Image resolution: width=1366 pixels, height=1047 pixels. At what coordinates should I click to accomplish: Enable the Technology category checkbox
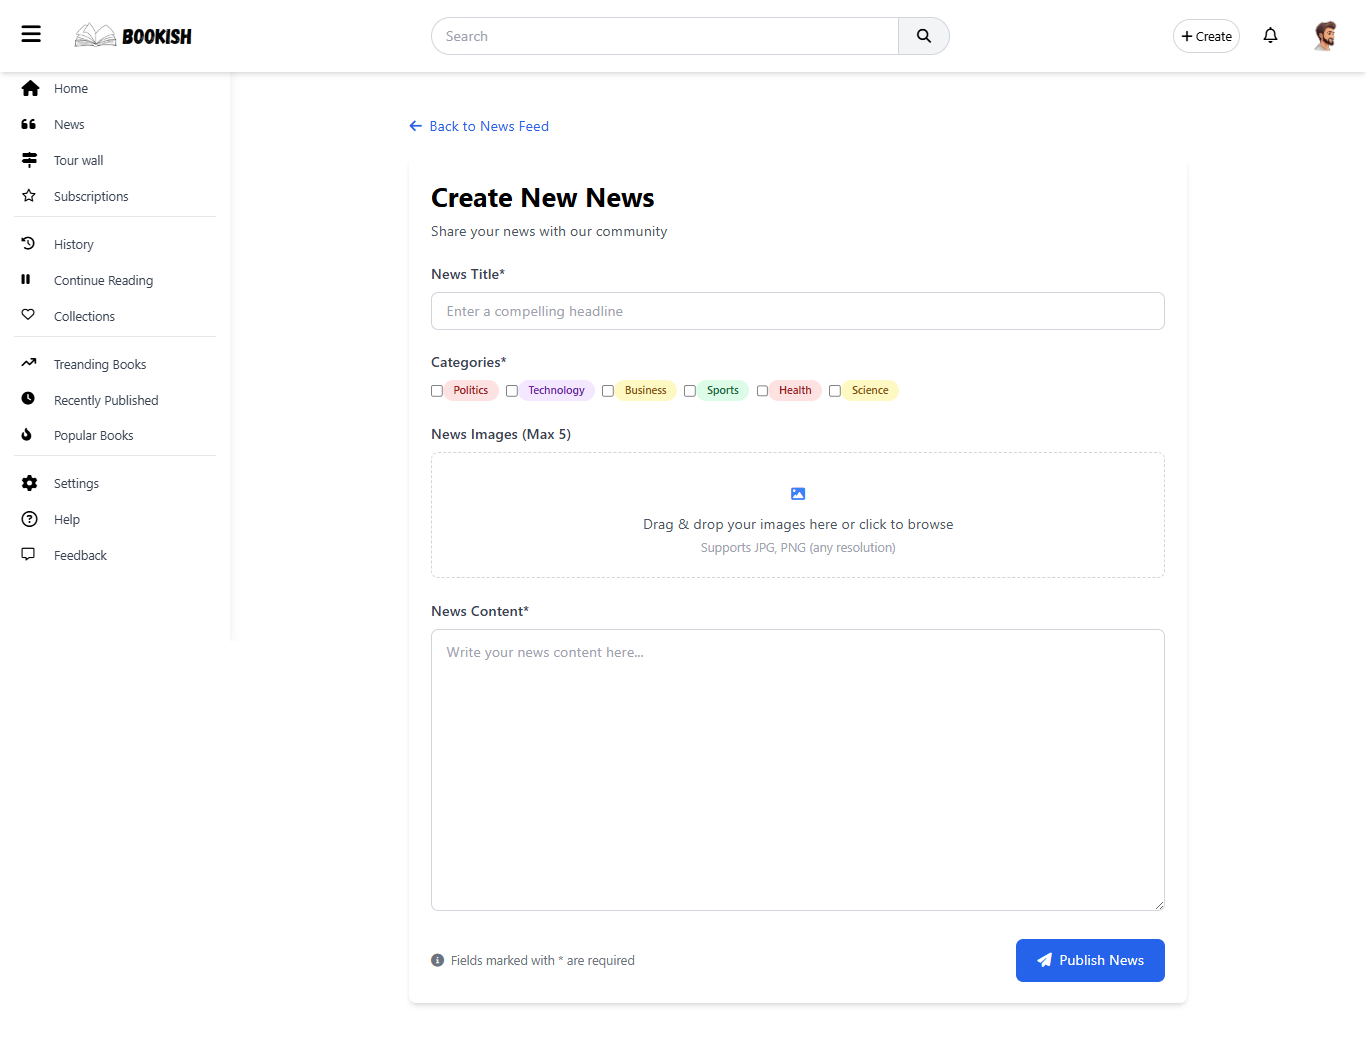(x=512, y=391)
